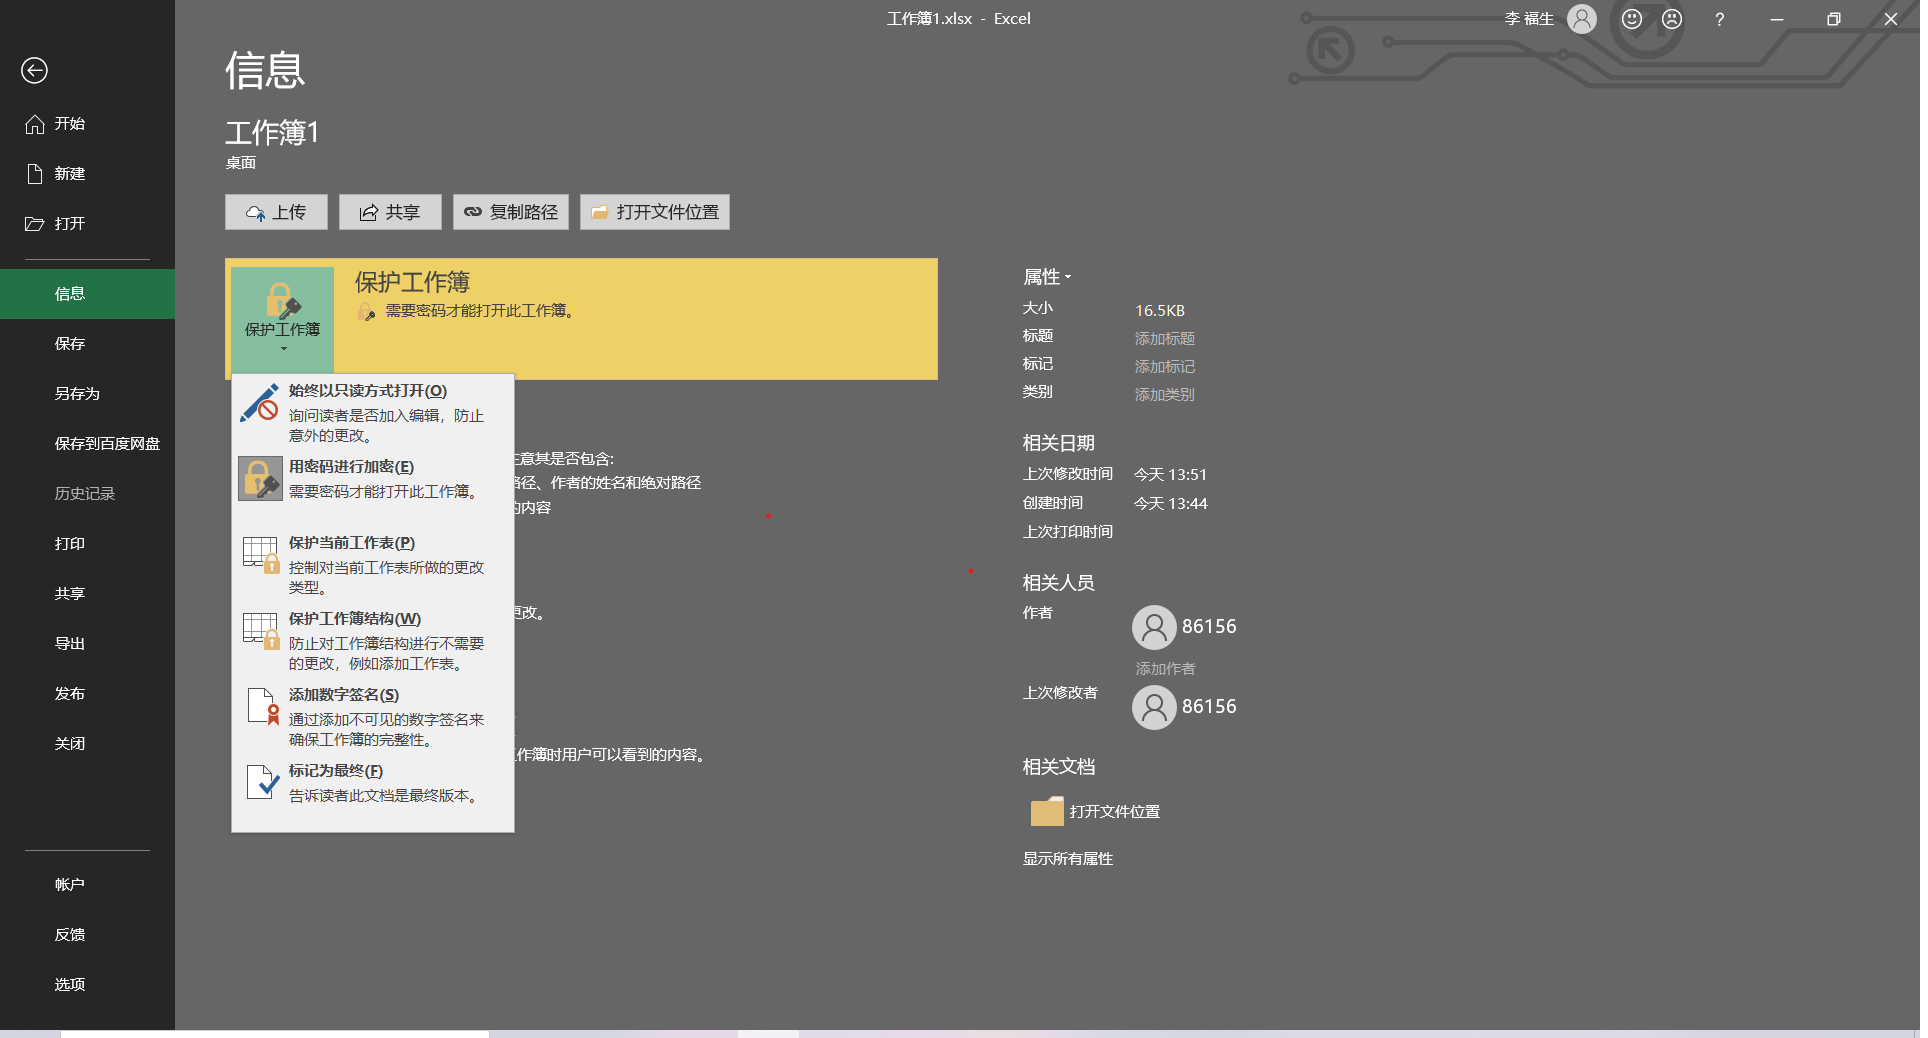The image size is (1928, 1038).
Task: Open the 发布 tab in the sidebar
Action: tap(87, 694)
